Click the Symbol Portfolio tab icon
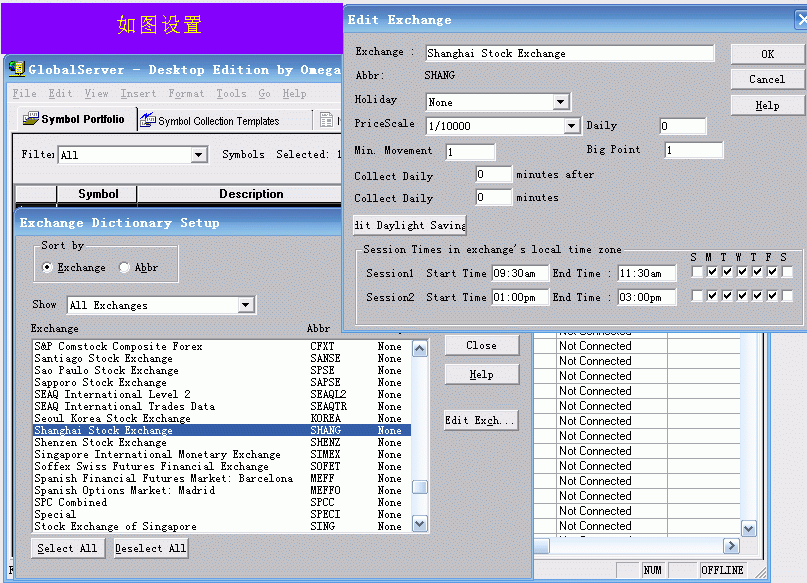807x583 pixels. click(x=30, y=119)
